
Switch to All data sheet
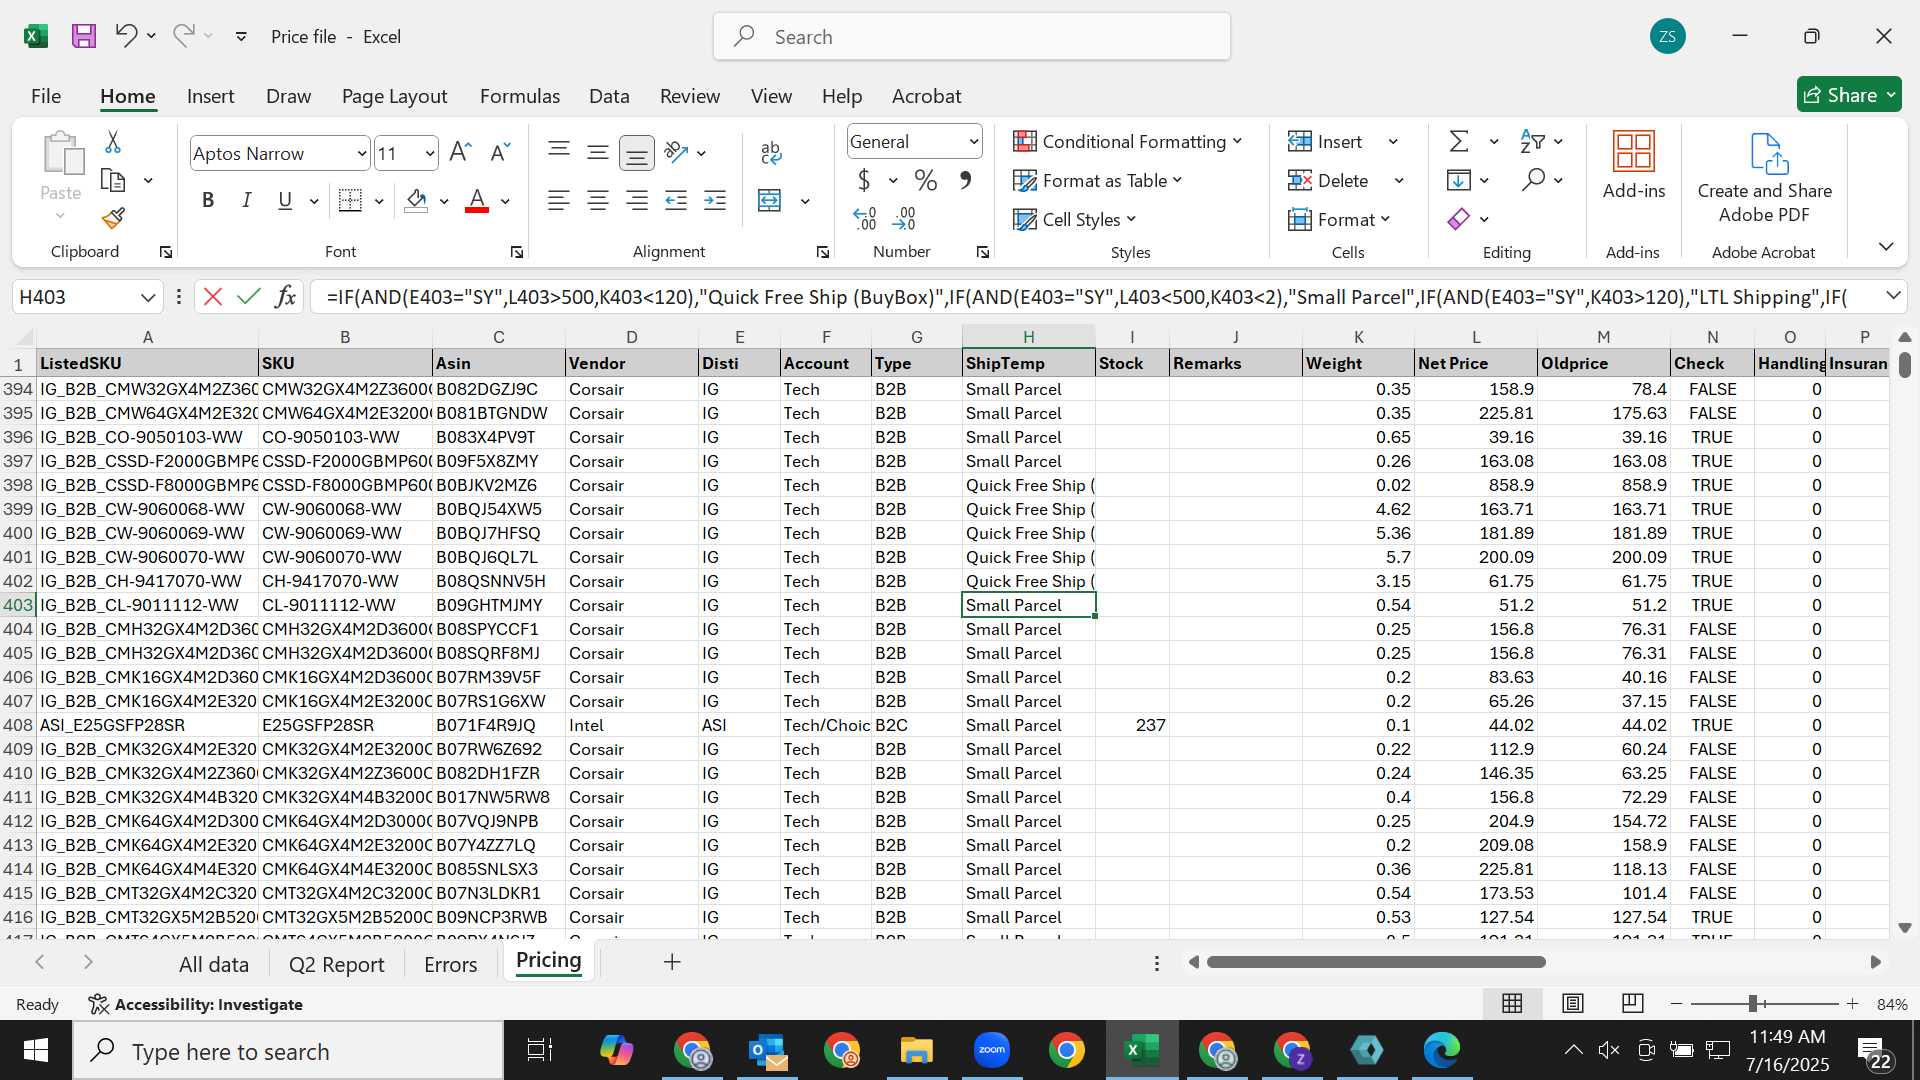pos(213,964)
